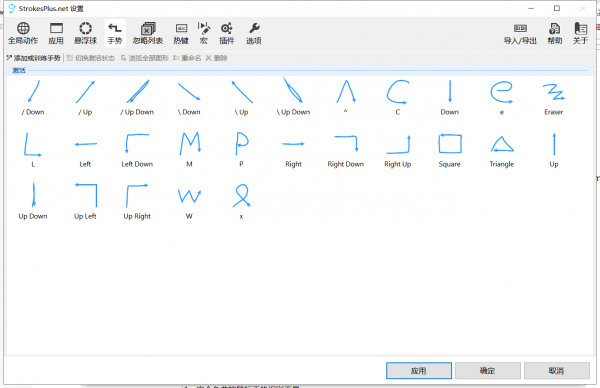Open the 插件 plugins tab
Image resolution: width=600 pixels, height=388 pixels.
click(227, 33)
